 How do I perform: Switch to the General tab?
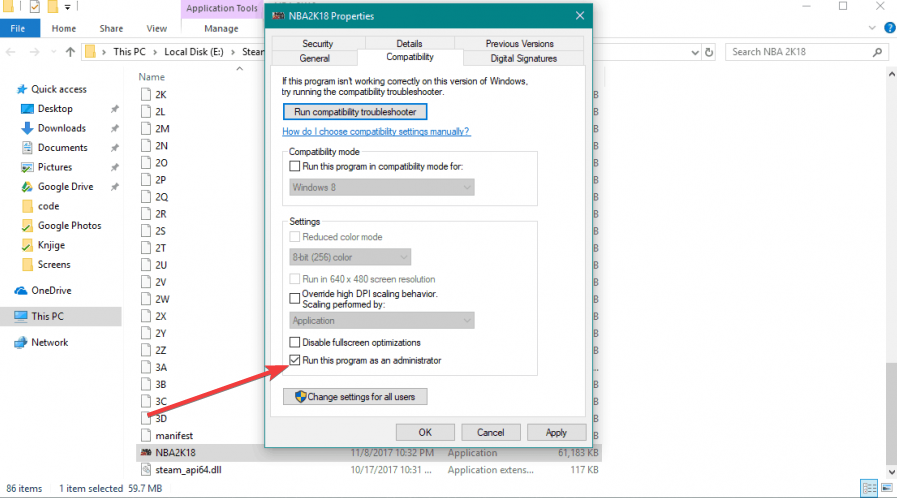point(315,58)
